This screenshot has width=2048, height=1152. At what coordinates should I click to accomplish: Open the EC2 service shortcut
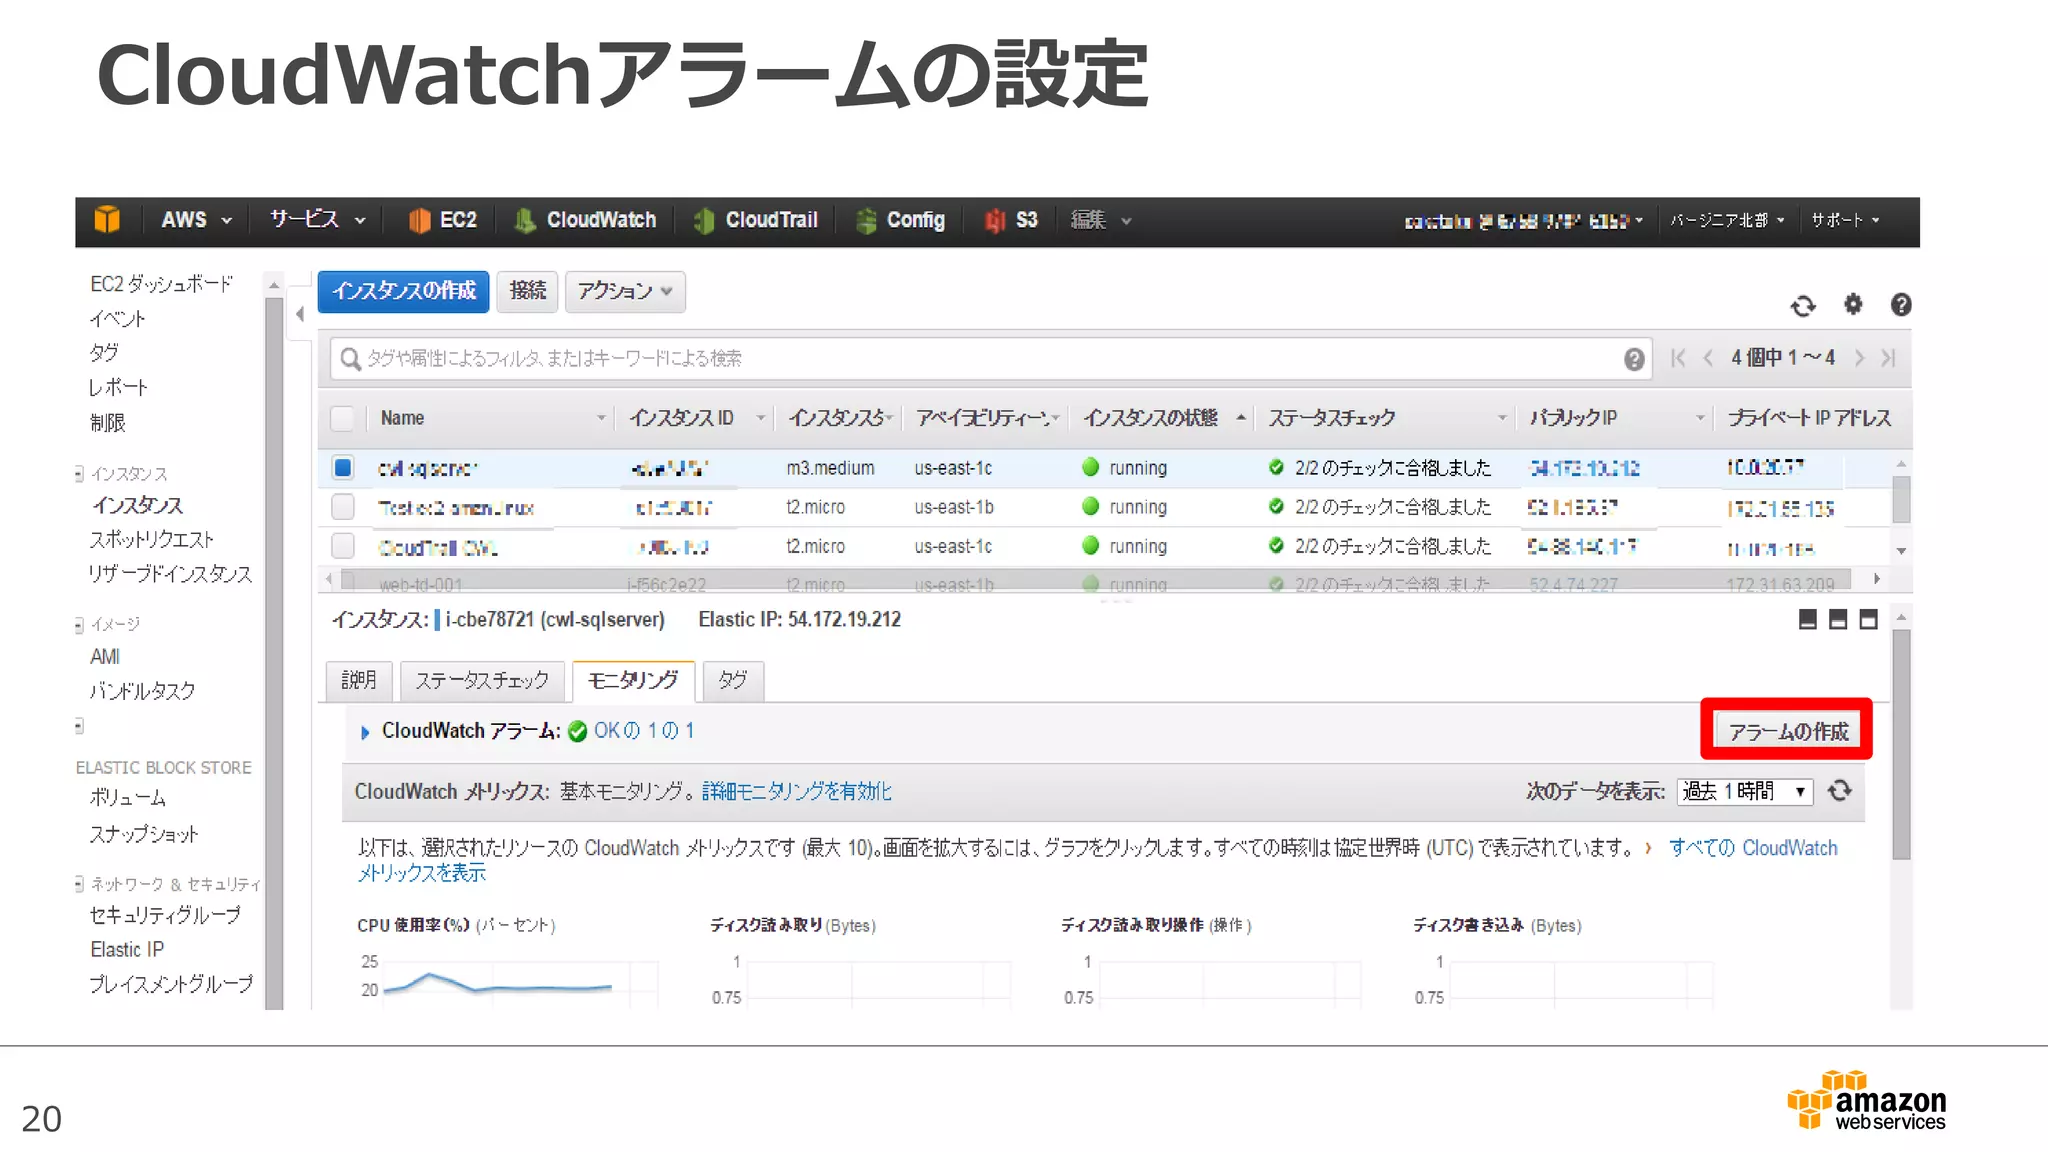point(443,220)
